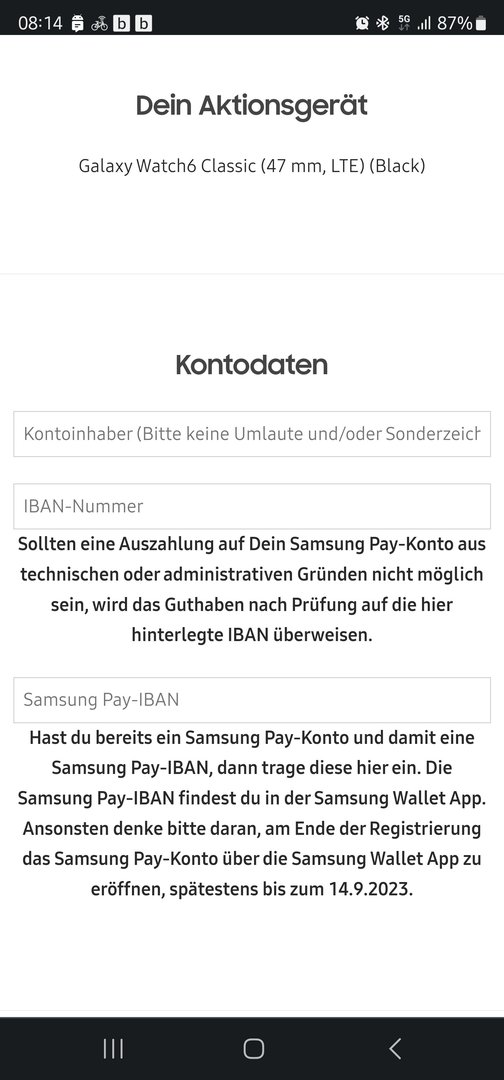Go to home screen via Home button
Viewport: 504px width, 1080px height.
click(x=253, y=1048)
